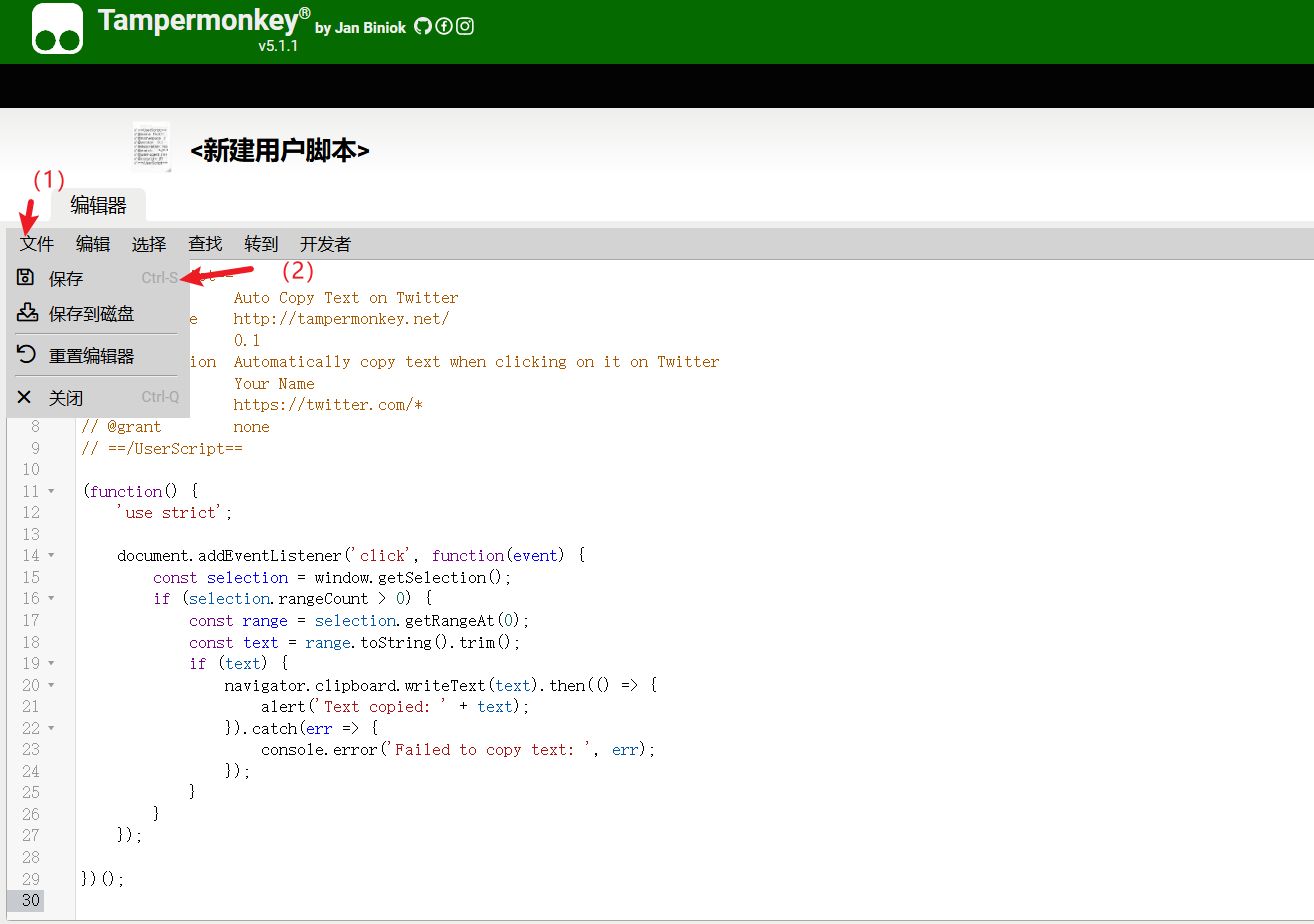
Task: Click version number v5.1.1
Action: coord(278,46)
